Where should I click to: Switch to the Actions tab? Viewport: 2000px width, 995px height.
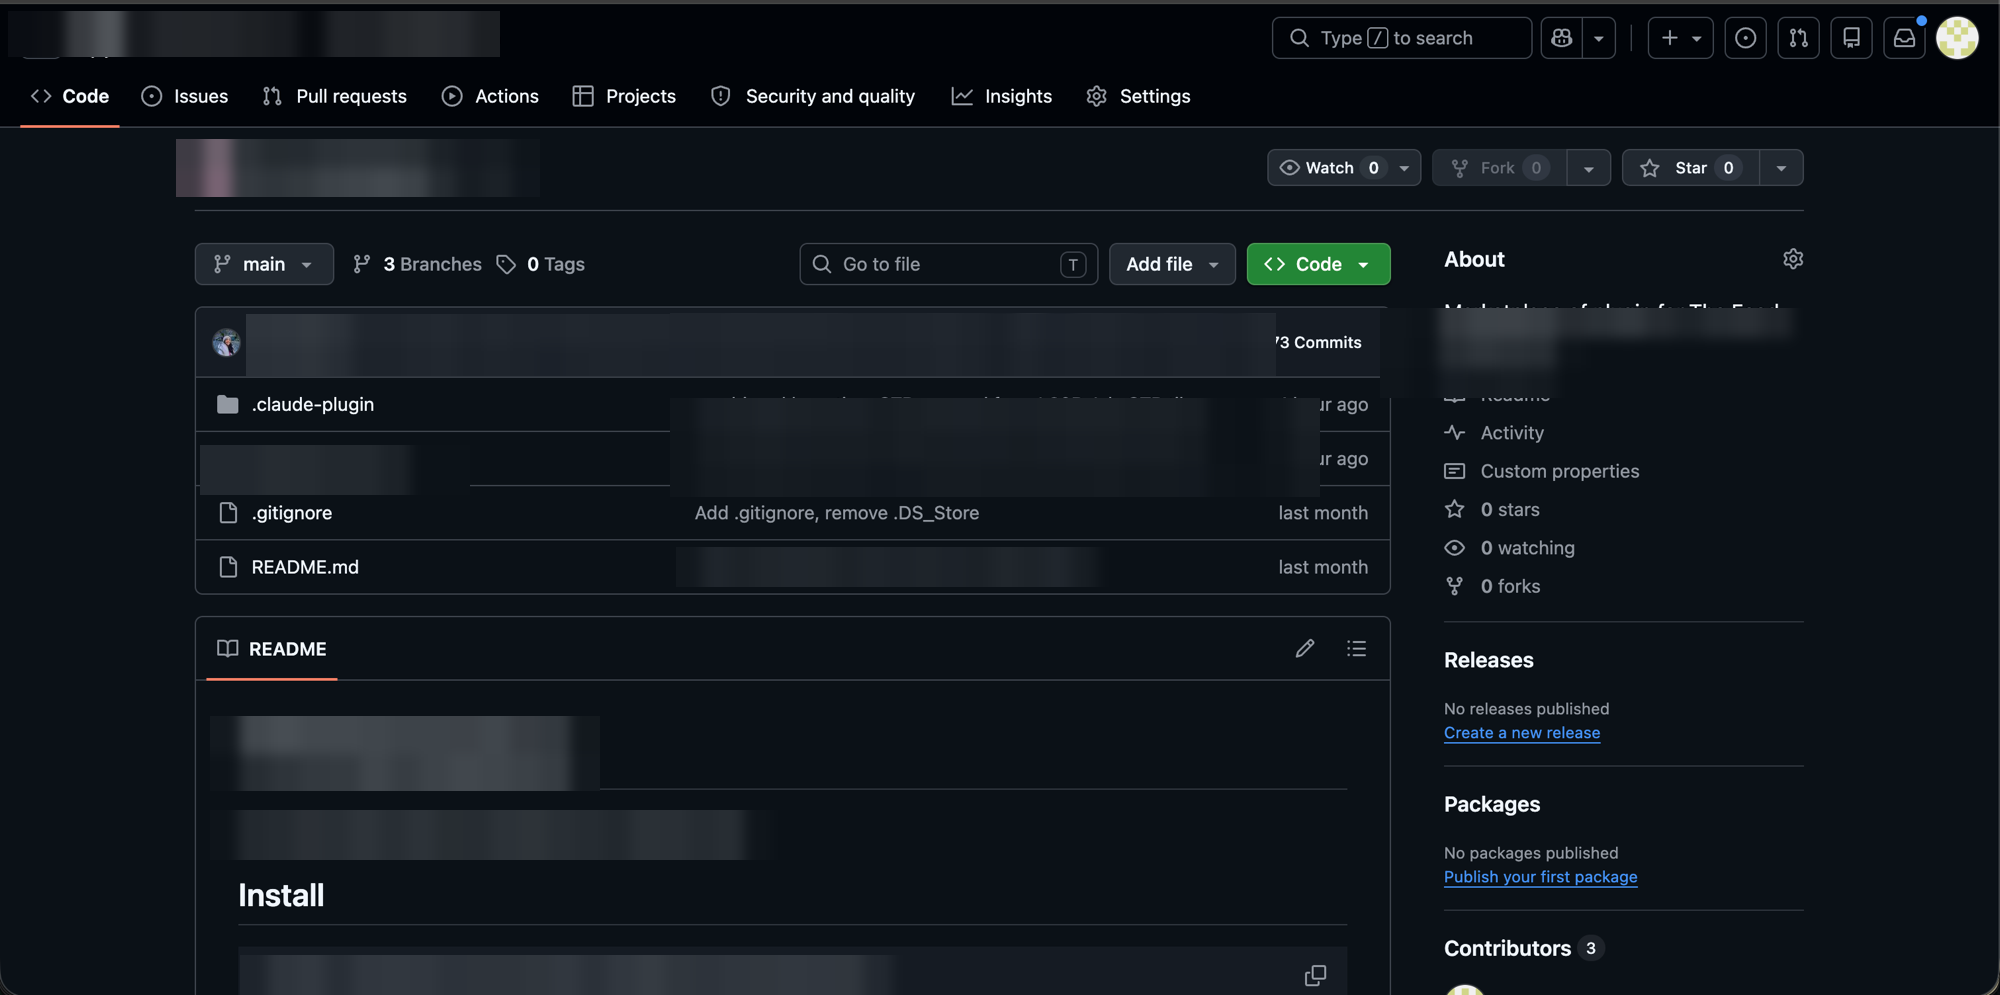(x=490, y=96)
